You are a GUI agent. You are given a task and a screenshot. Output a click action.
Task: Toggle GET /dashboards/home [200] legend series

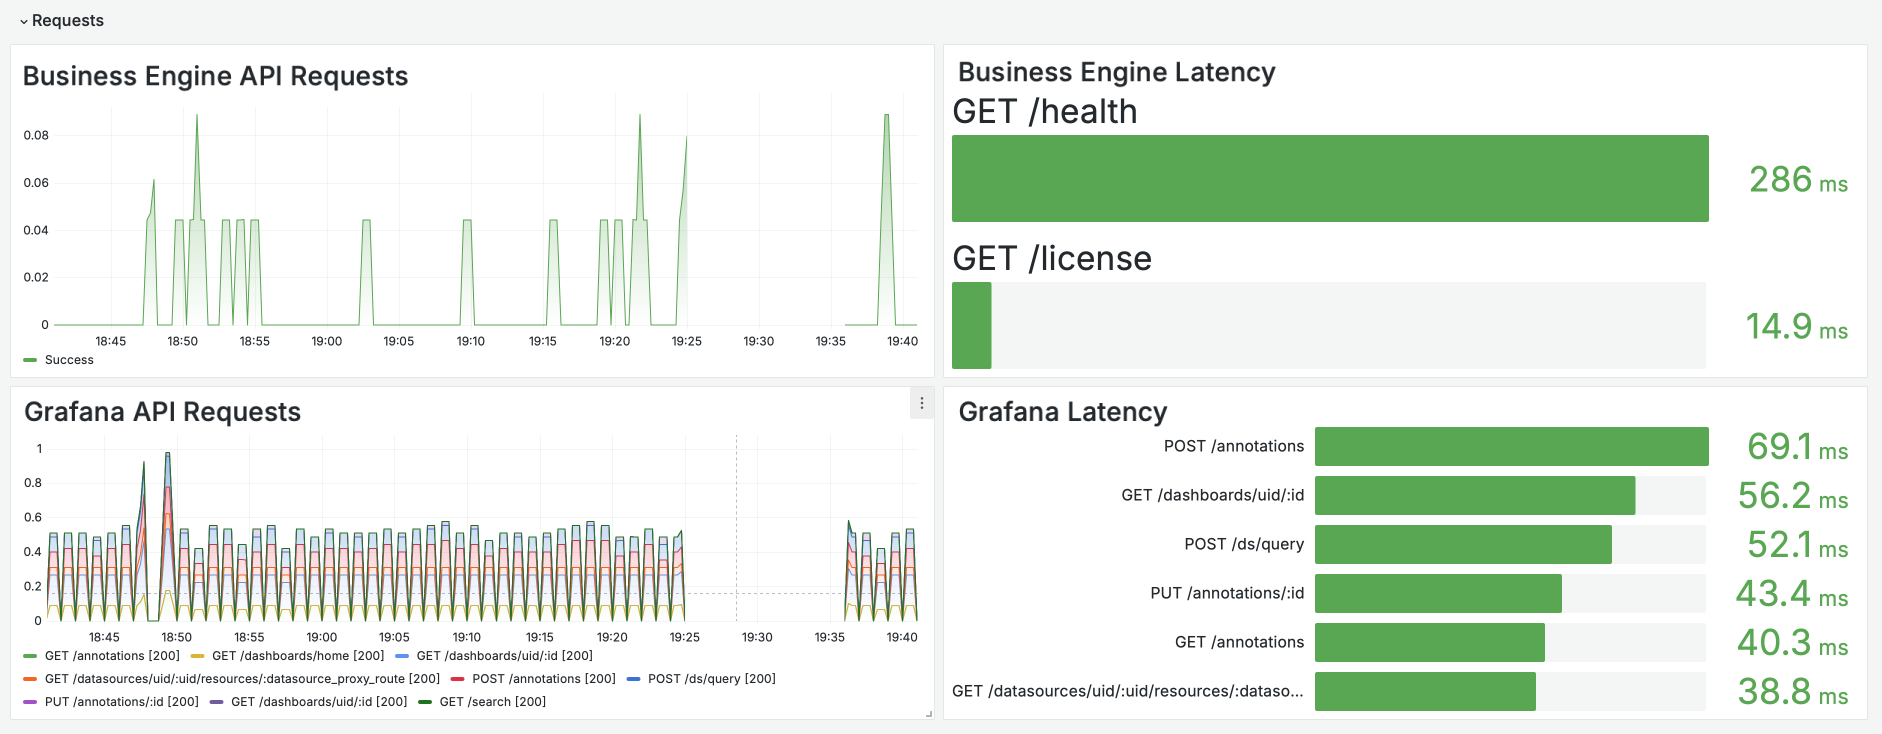[298, 656]
